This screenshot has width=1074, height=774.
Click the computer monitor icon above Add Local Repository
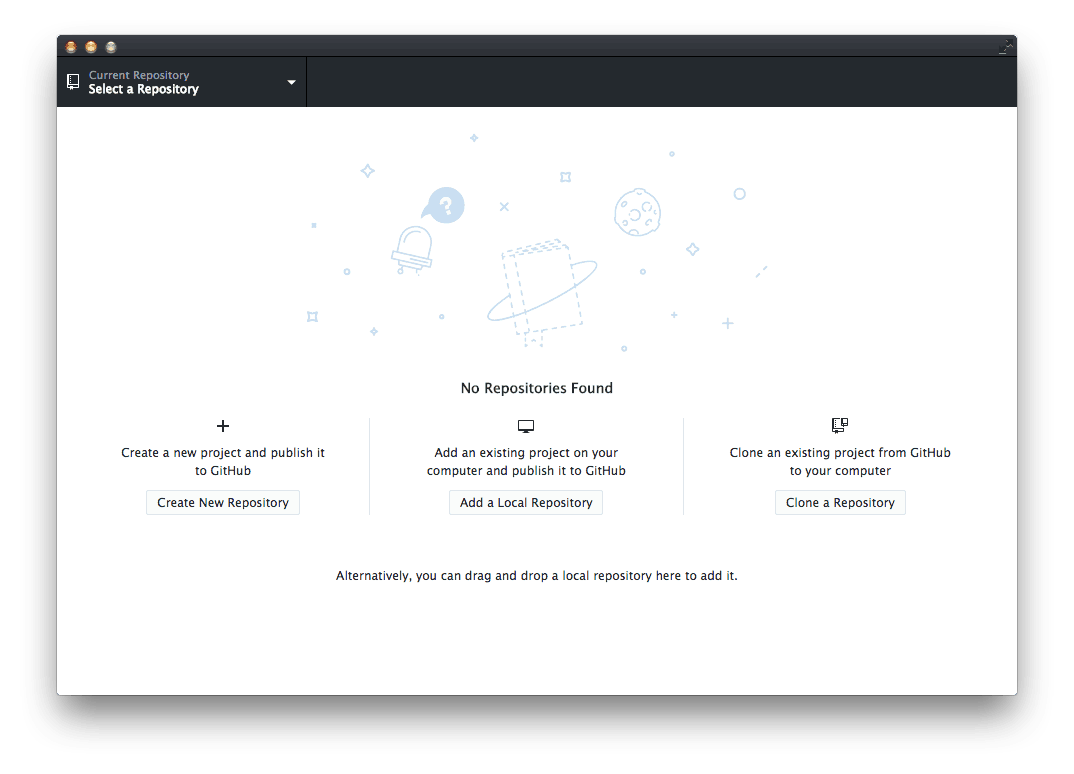526,425
